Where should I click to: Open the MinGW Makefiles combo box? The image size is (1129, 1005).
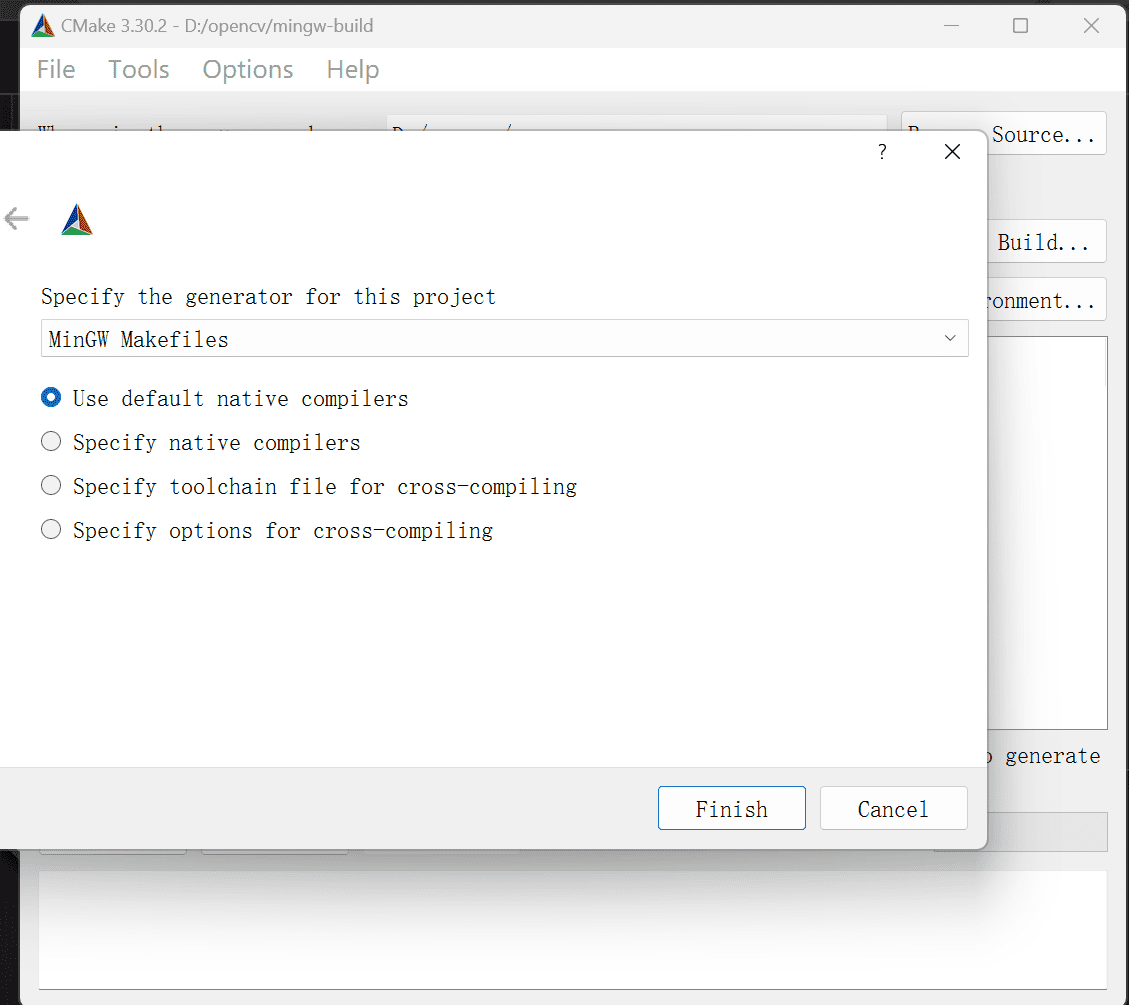click(x=504, y=338)
